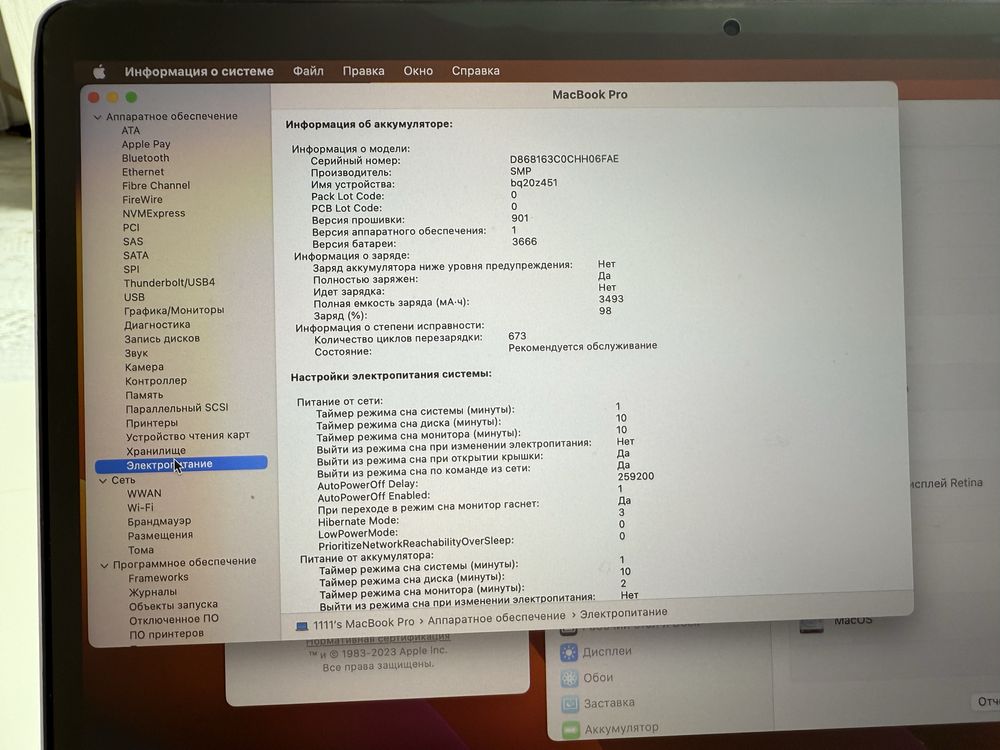Open Информация о системе application menu
This screenshot has width=1000, height=750.
pyautogui.click(x=199, y=71)
